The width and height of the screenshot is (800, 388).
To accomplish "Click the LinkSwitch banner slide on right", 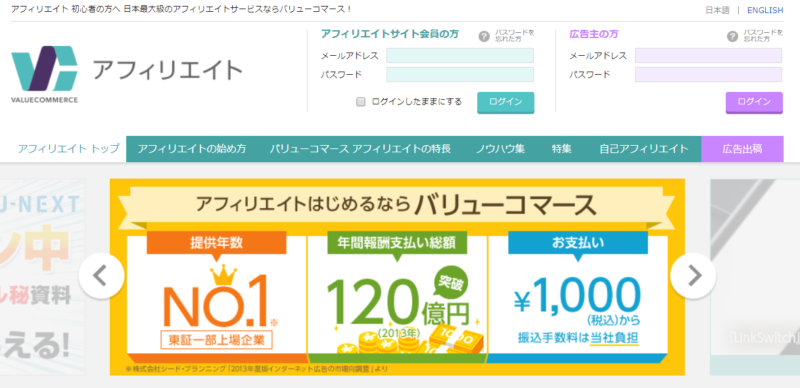I will pyautogui.click(x=755, y=277).
